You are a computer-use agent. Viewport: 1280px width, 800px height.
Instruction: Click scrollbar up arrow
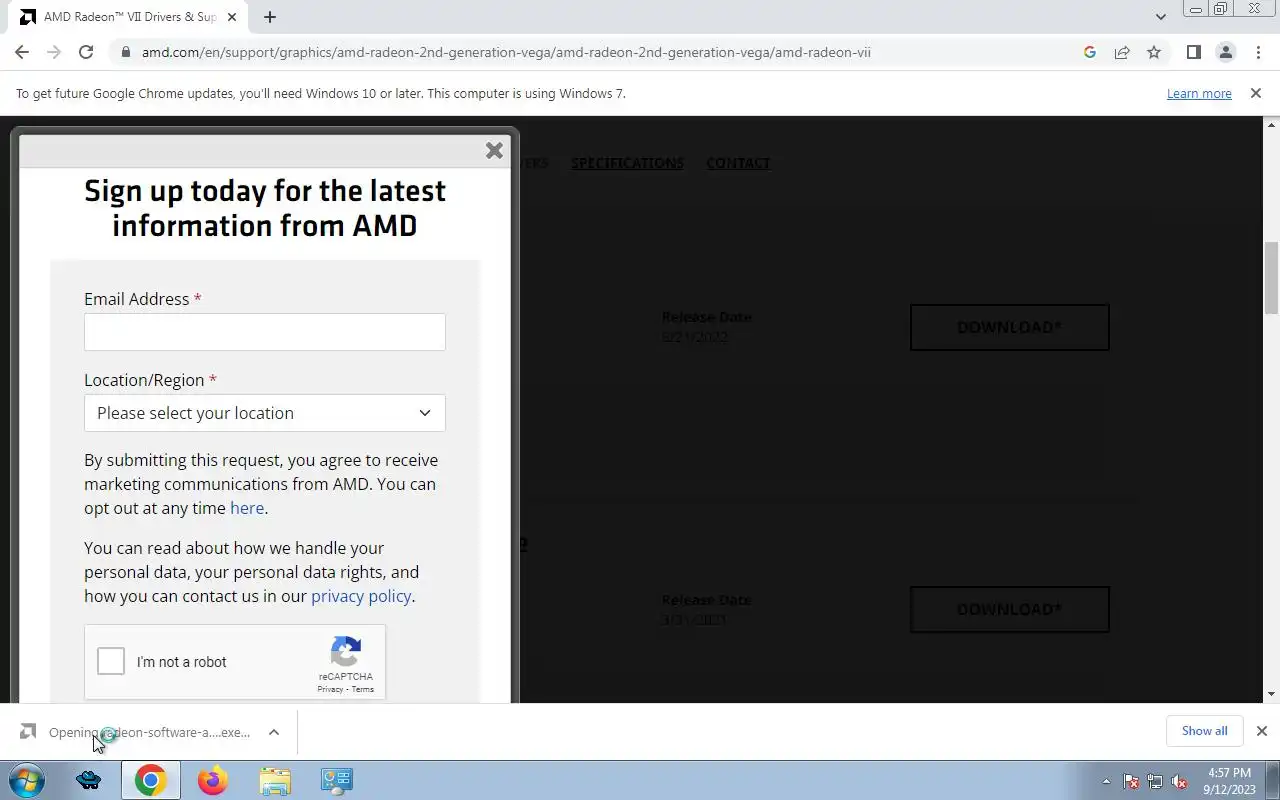click(1271, 125)
